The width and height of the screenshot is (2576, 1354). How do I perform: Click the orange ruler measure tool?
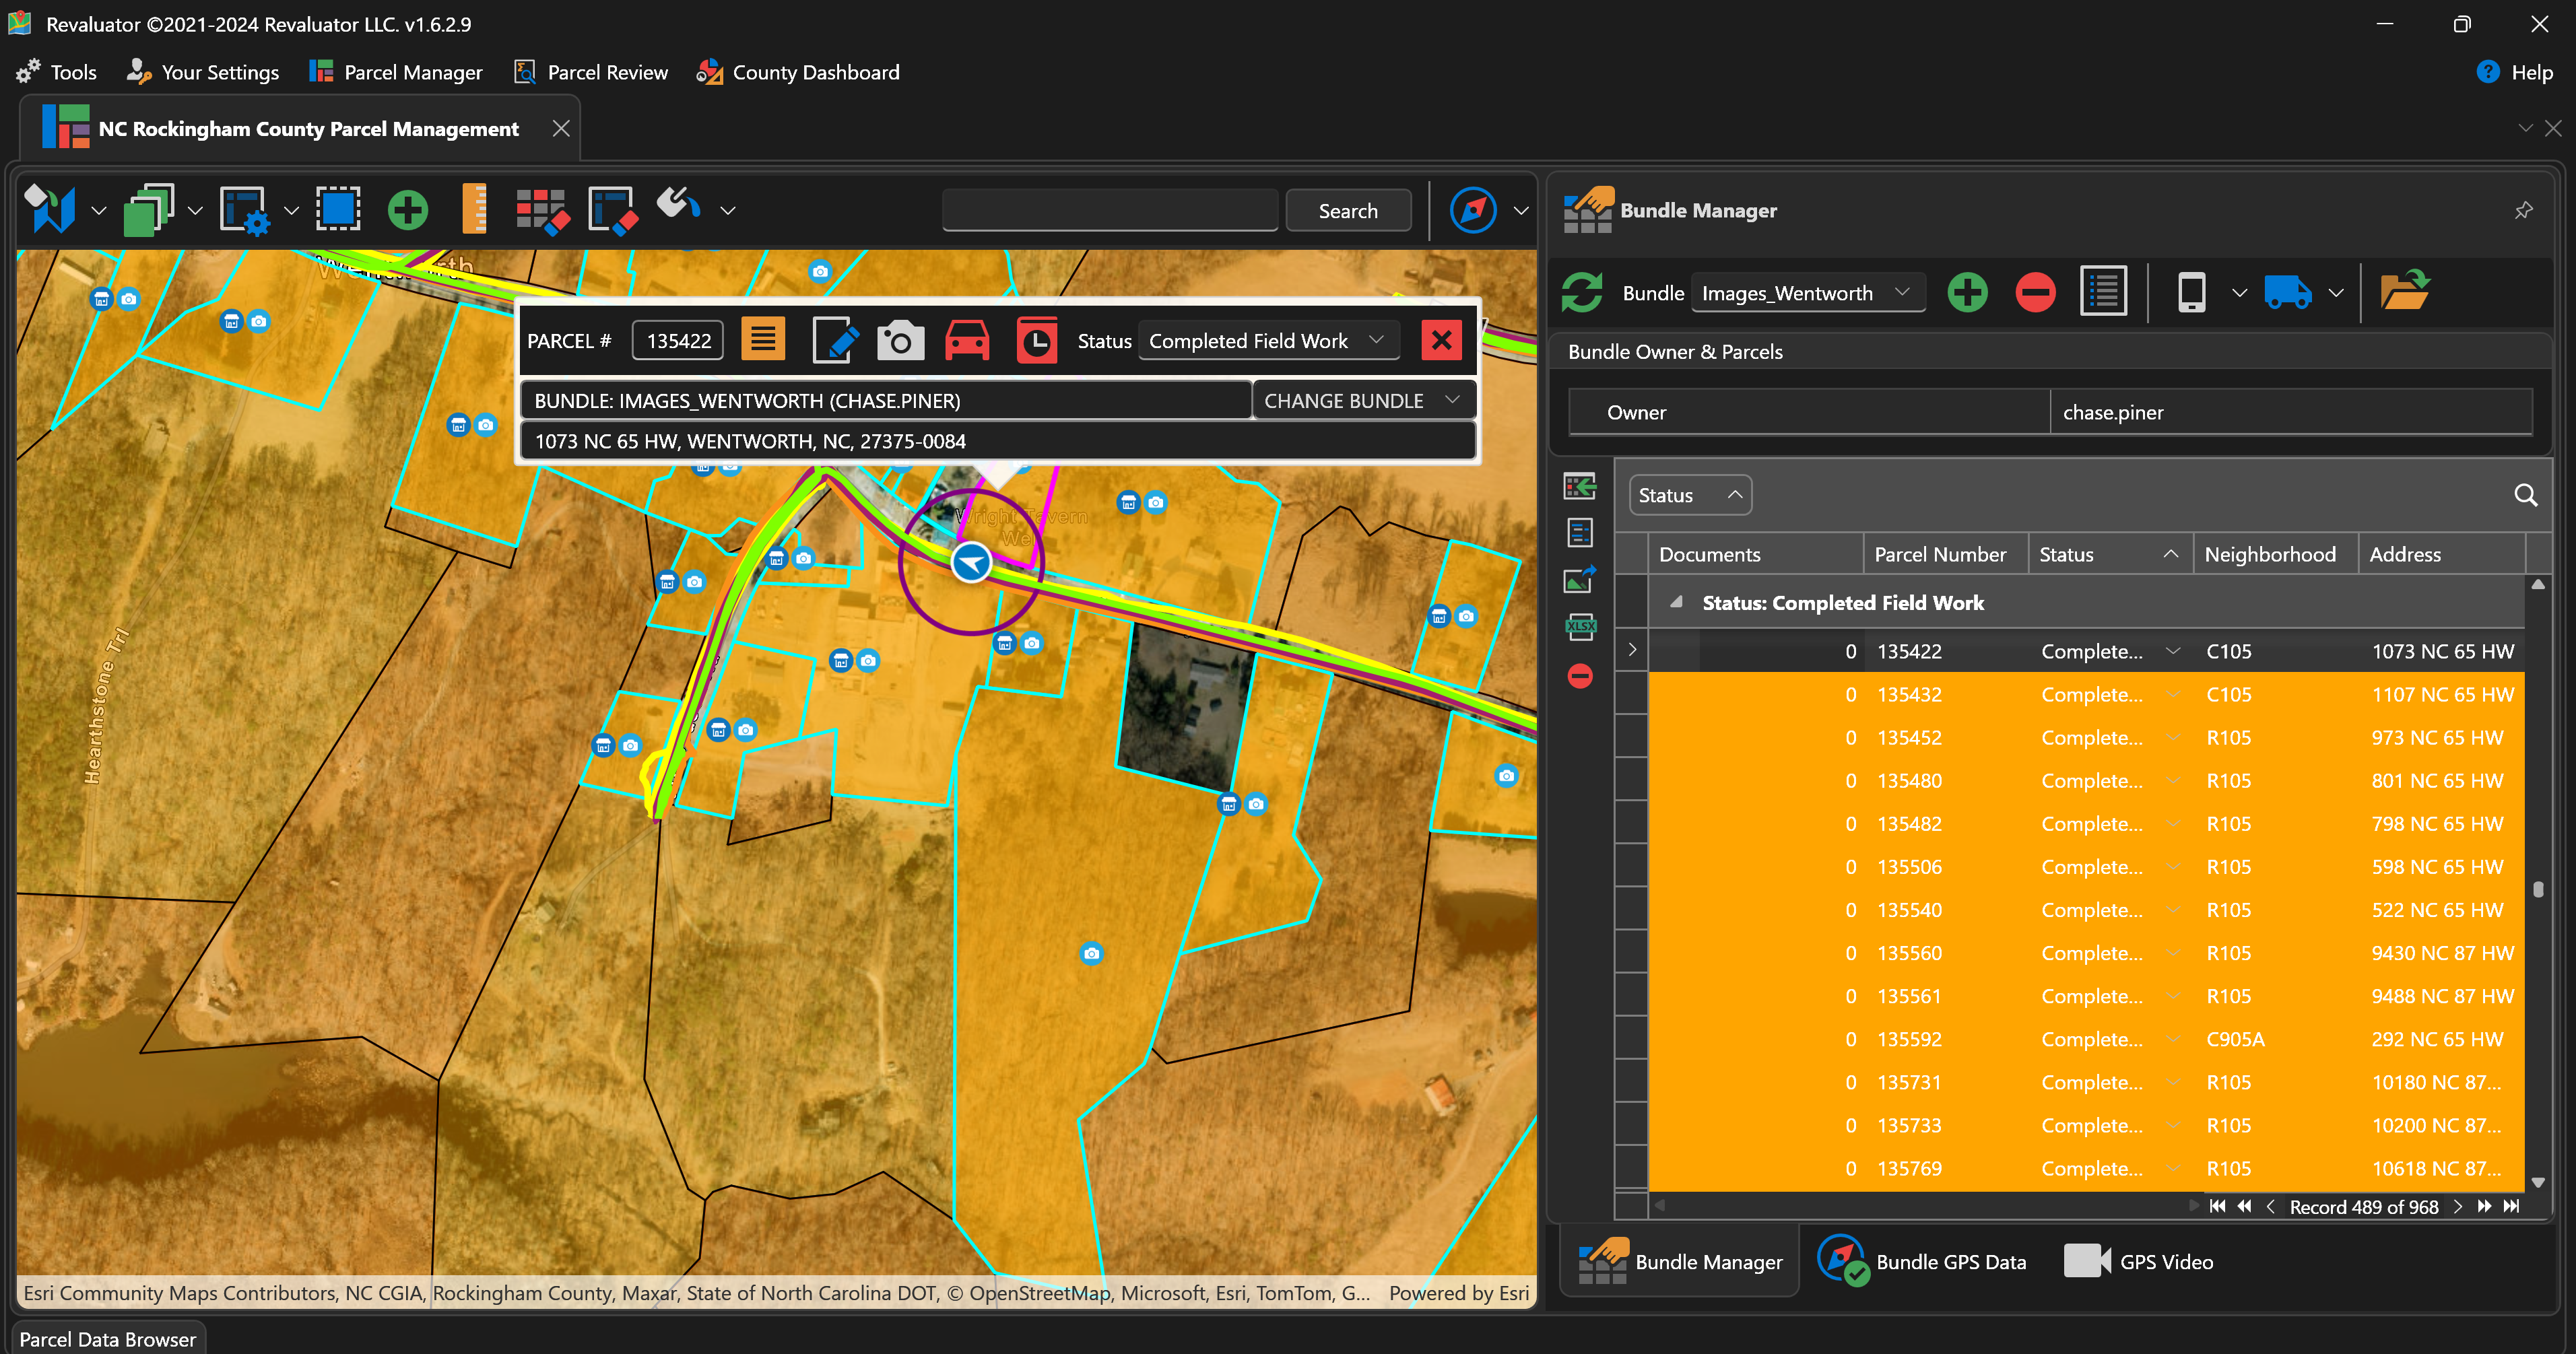pyautogui.click(x=474, y=210)
